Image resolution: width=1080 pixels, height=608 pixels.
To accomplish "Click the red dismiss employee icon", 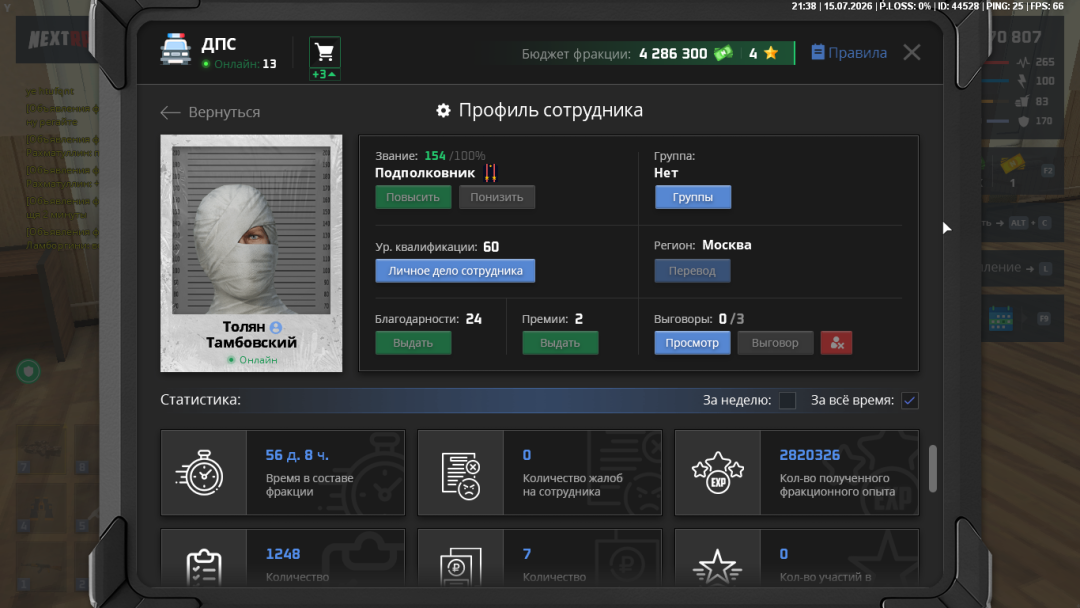I will click(836, 343).
